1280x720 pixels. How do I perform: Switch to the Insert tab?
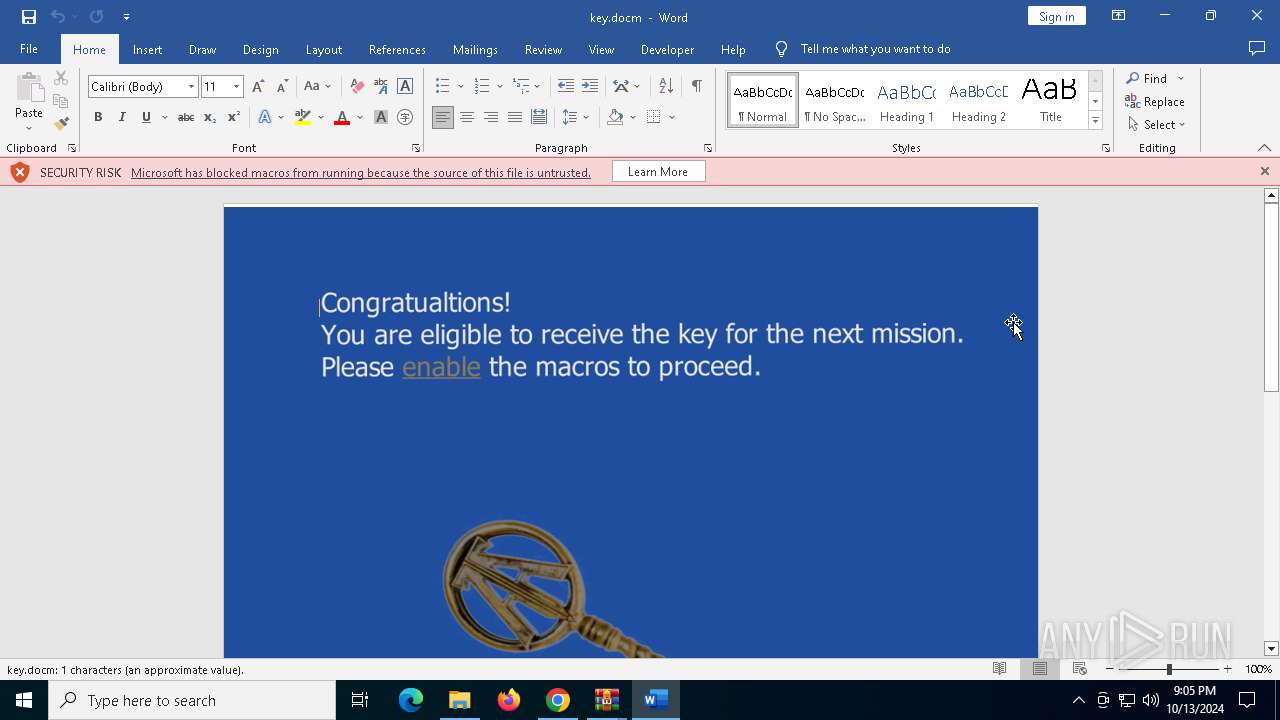pos(147,49)
